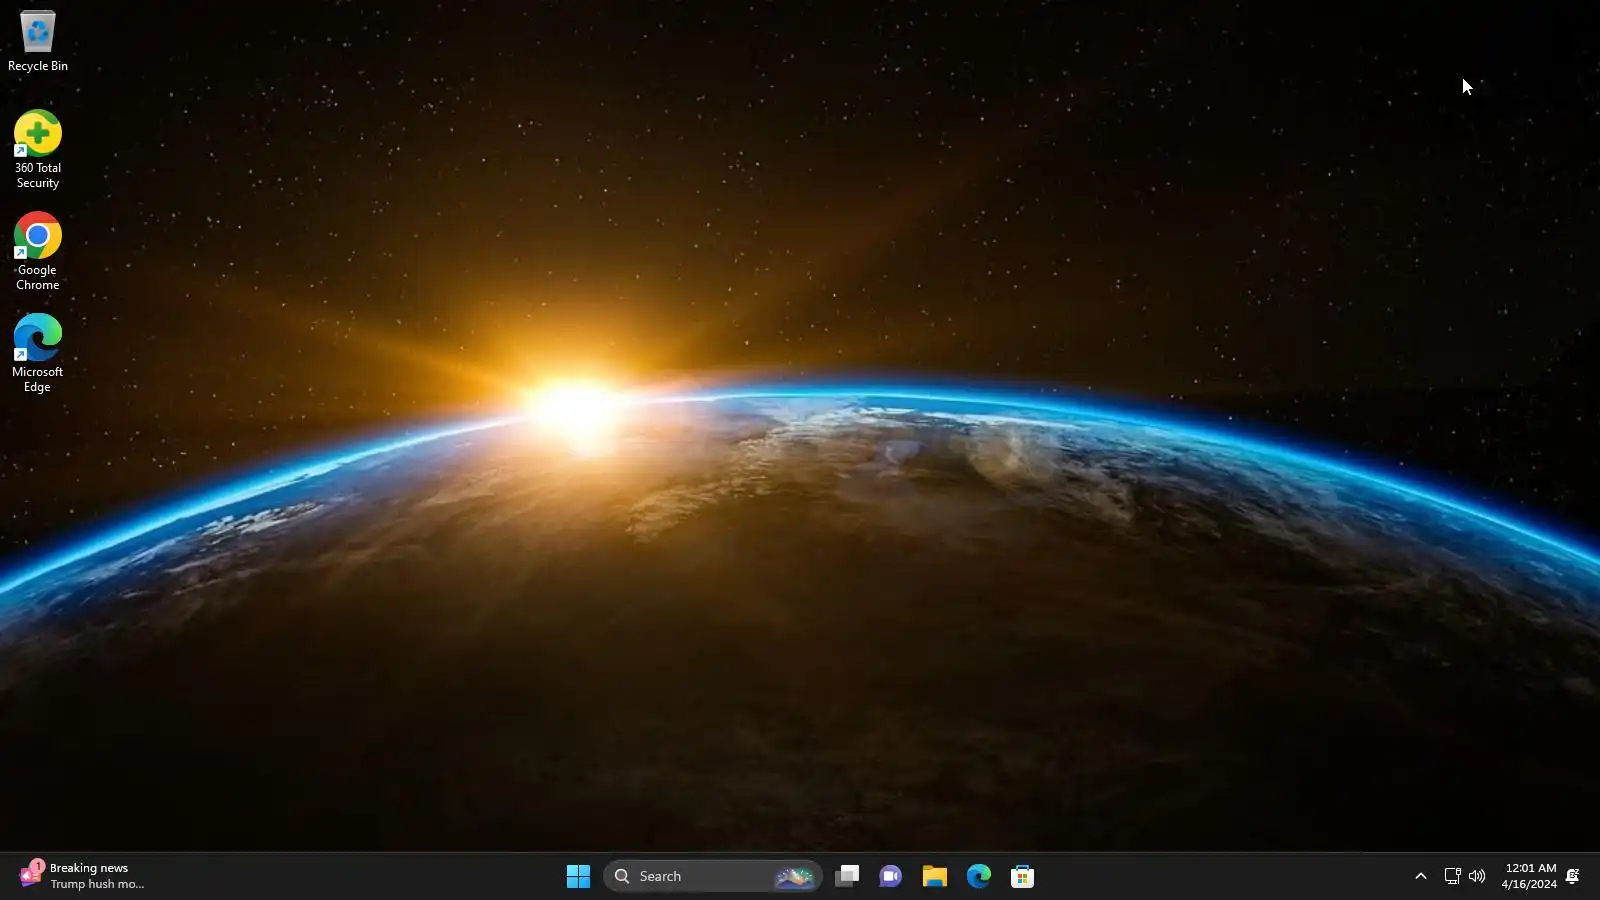Open File Explorer from the taskbar
The height and width of the screenshot is (900, 1600).
click(935, 876)
